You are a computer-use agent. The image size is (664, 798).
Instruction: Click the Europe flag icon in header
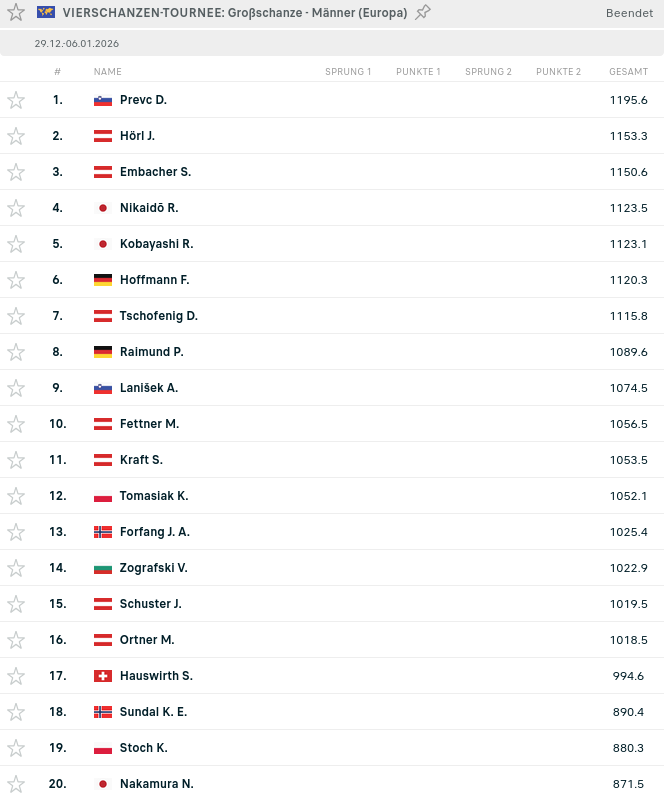point(46,13)
